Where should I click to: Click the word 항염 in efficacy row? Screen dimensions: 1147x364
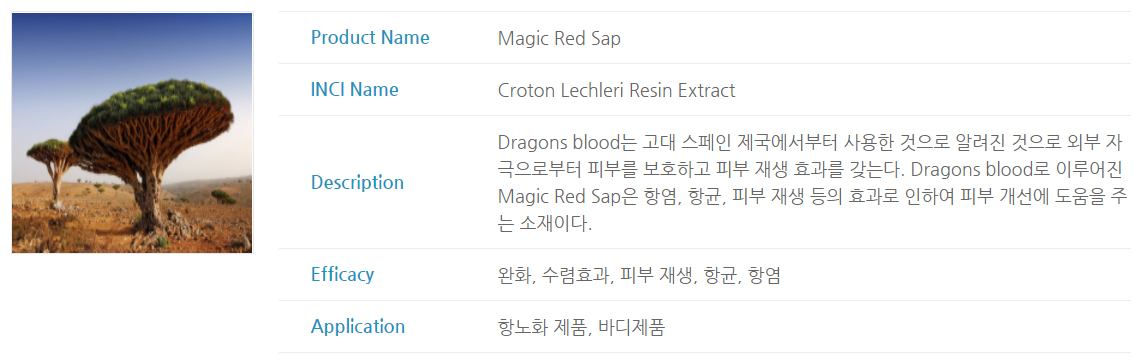click(764, 275)
